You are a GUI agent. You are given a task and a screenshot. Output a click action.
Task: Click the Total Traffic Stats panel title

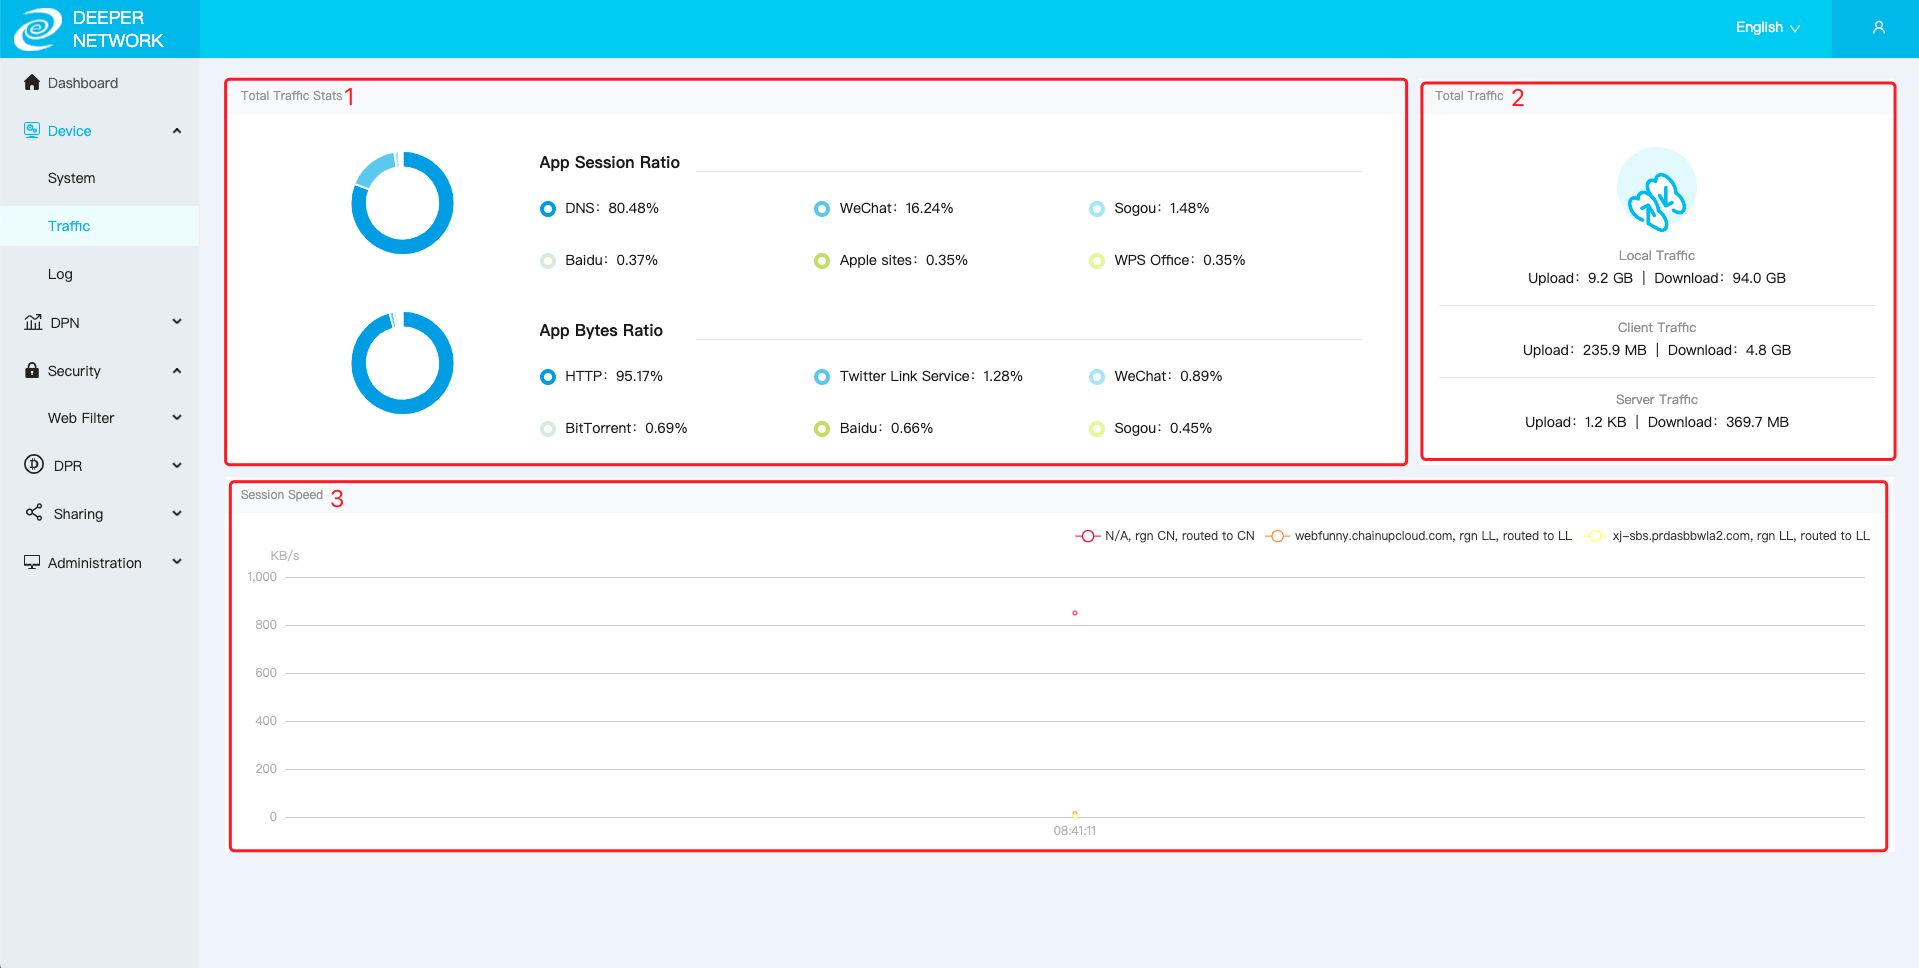[291, 96]
